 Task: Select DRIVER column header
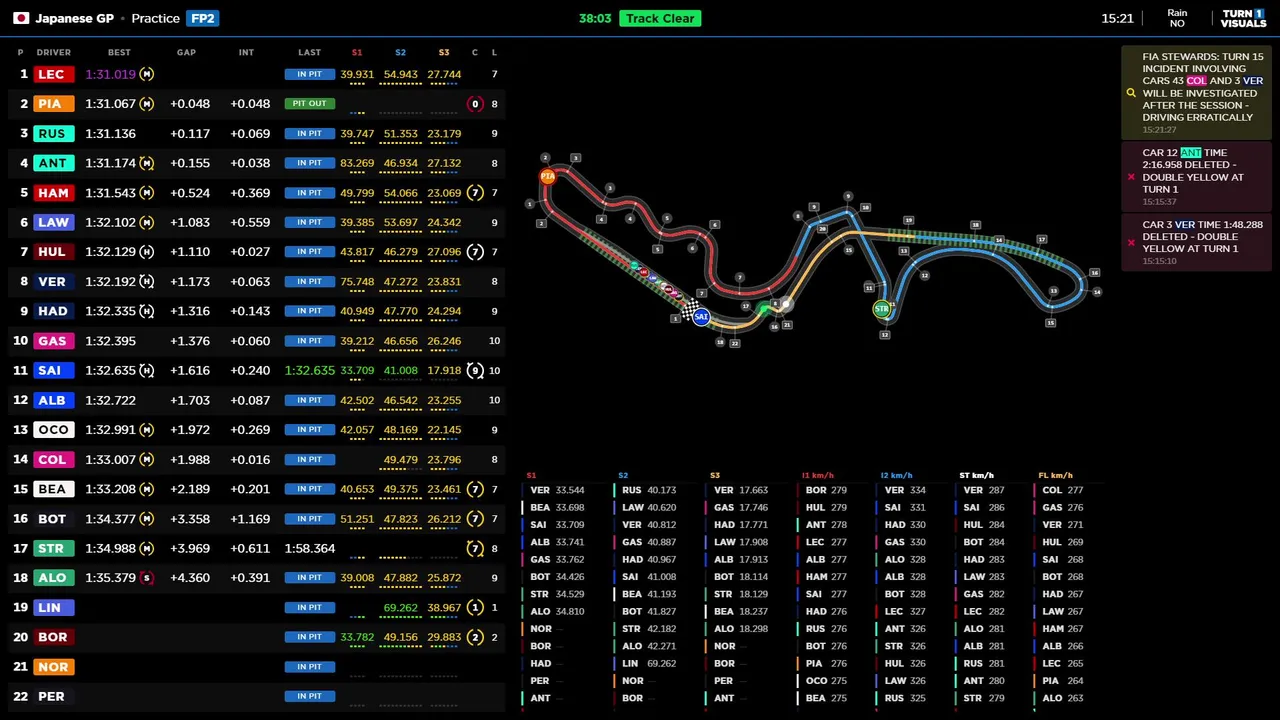pyautogui.click(x=54, y=52)
